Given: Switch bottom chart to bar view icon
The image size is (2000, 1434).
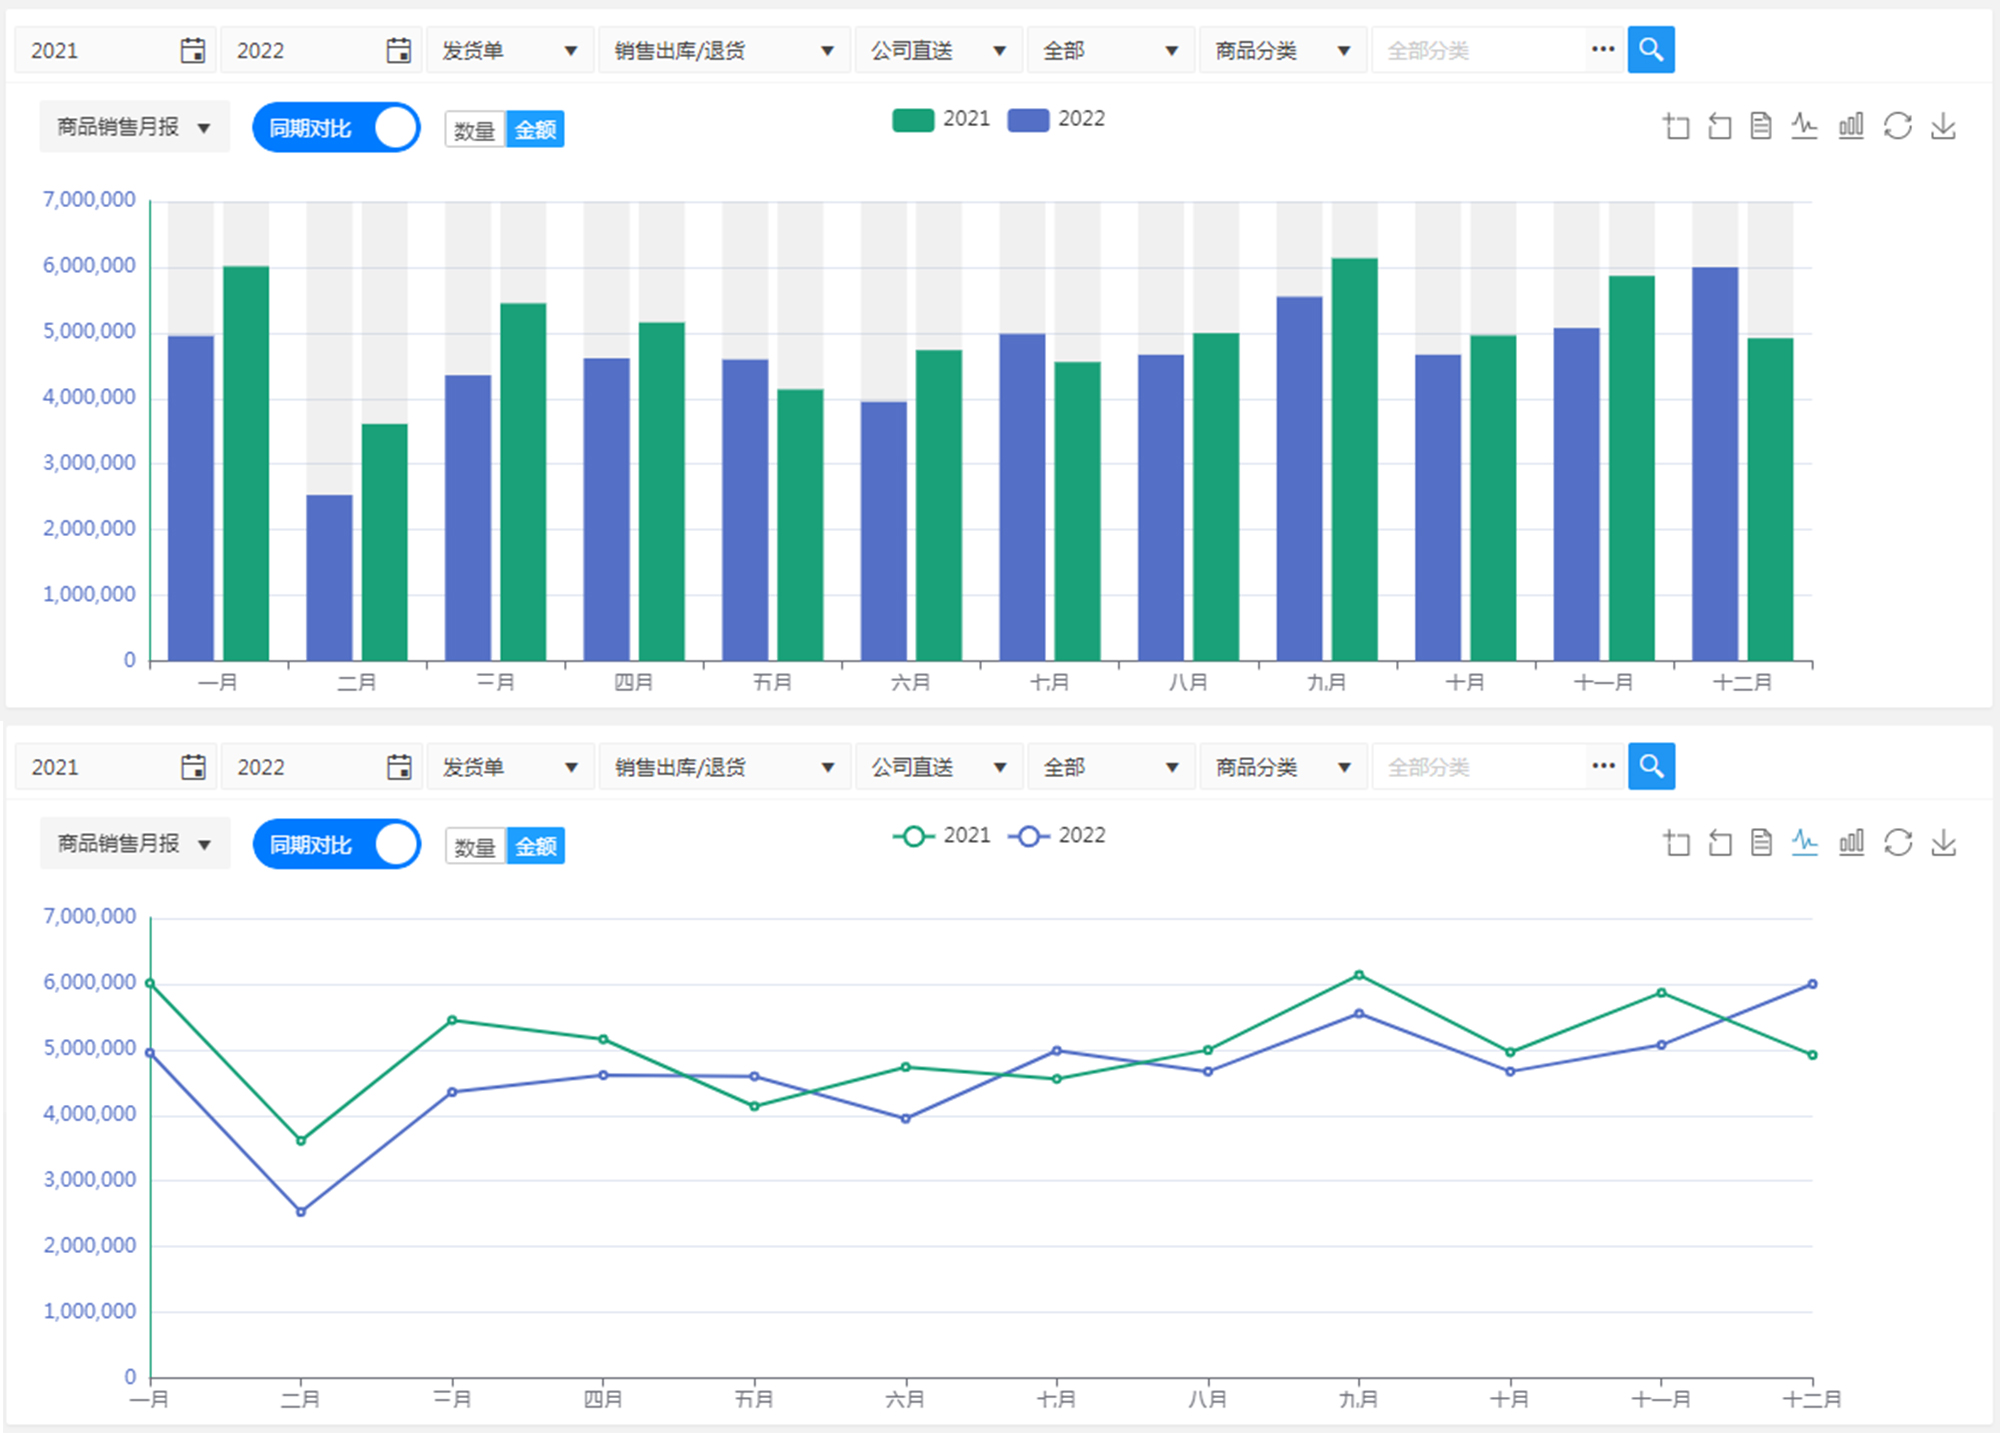Looking at the screenshot, I should (1851, 843).
